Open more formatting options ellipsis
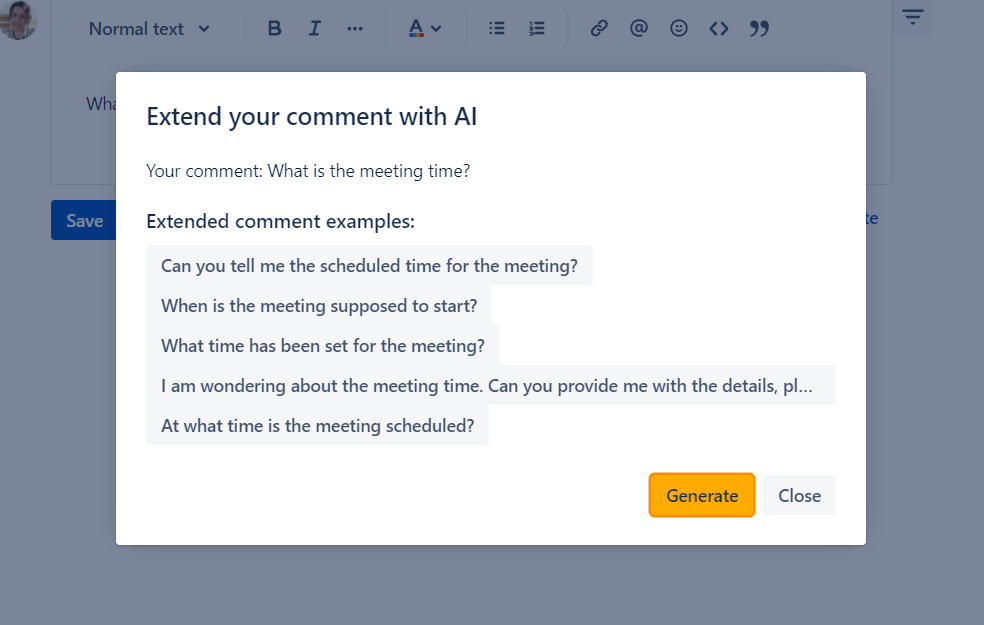 [x=355, y=29]
